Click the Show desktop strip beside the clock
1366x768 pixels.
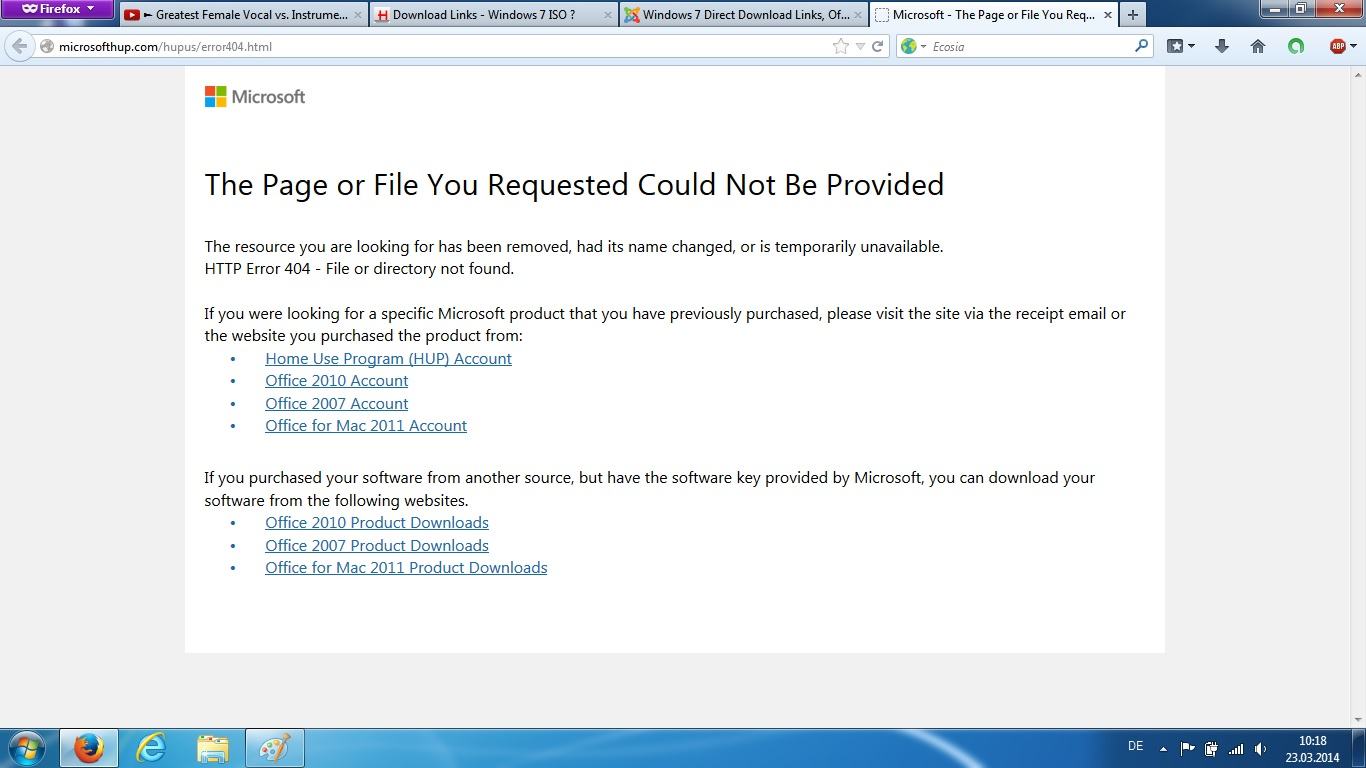(1359, 748)
